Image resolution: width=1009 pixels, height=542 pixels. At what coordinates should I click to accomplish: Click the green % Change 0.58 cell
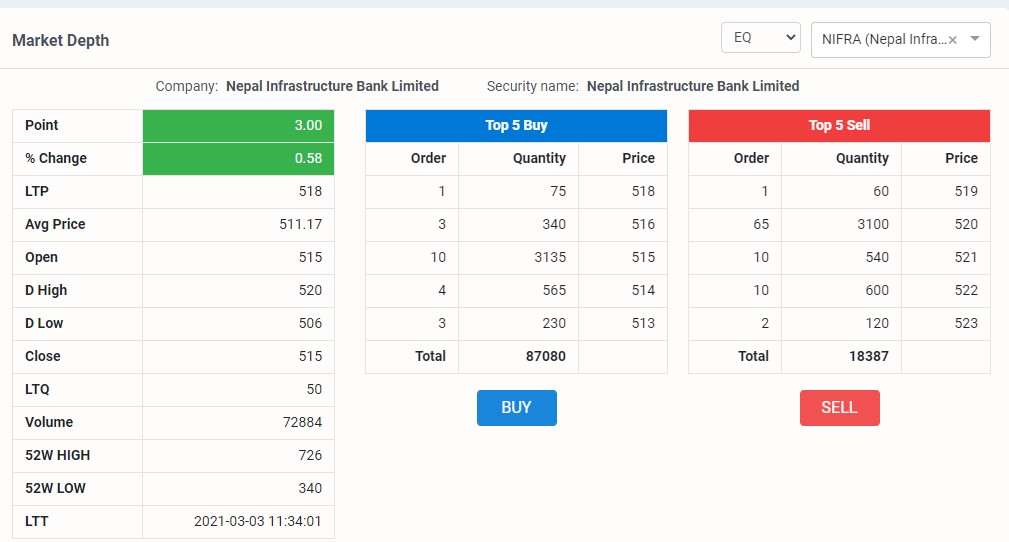pos(238,158)
